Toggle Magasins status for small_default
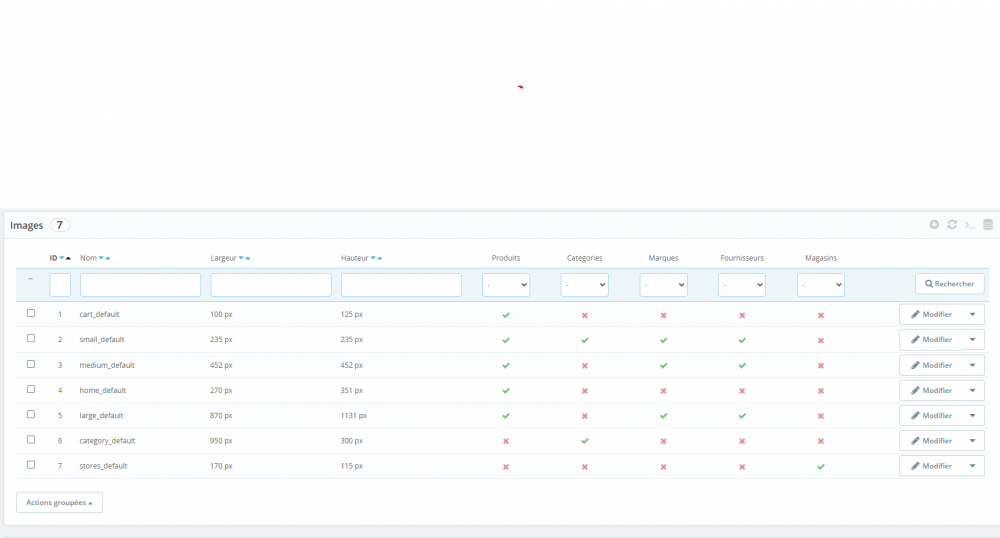The image size is (1000, 538). (821, 340)
